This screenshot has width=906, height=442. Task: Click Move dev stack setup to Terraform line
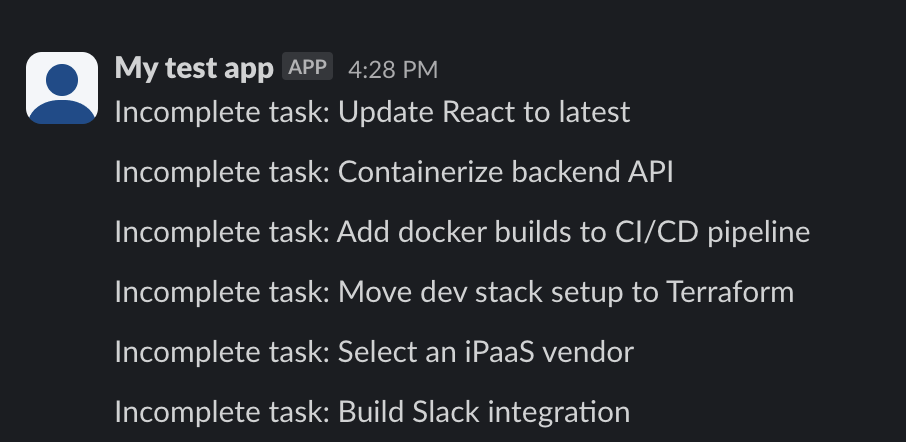(x=454, y=292)
